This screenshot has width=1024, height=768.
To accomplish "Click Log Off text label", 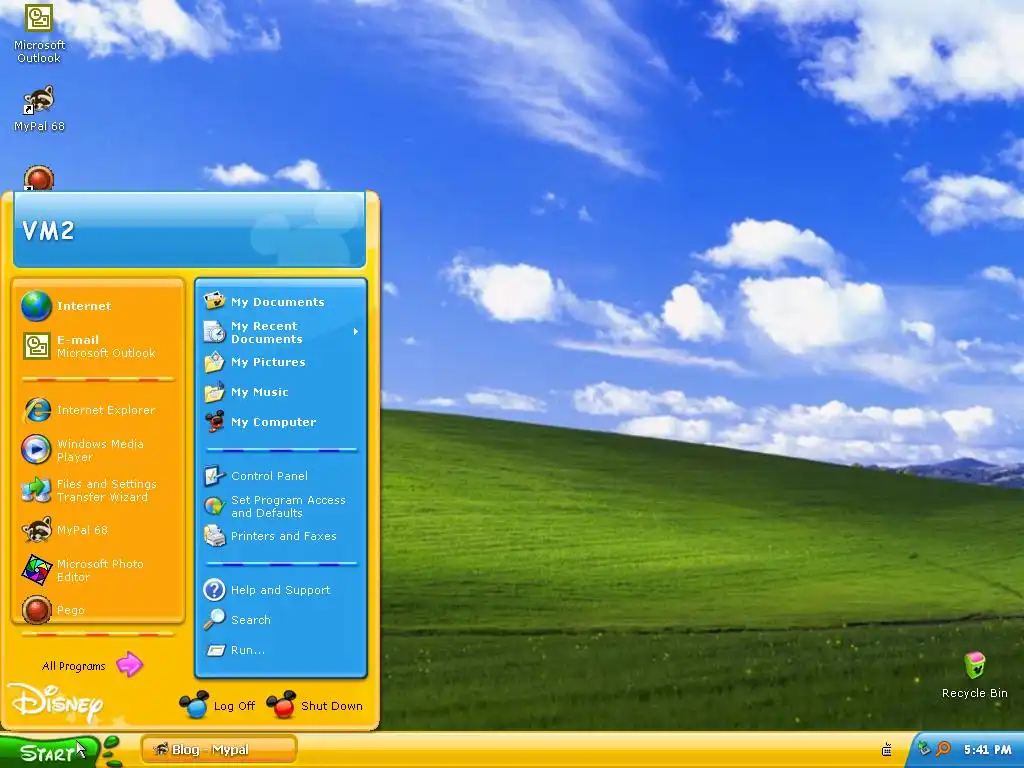I will 234,706.
